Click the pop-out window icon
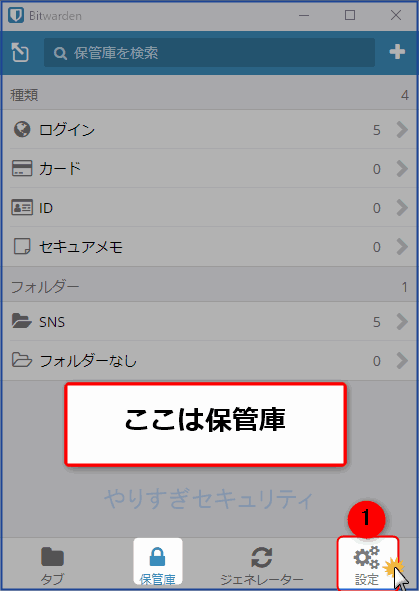 click(20, 52)
